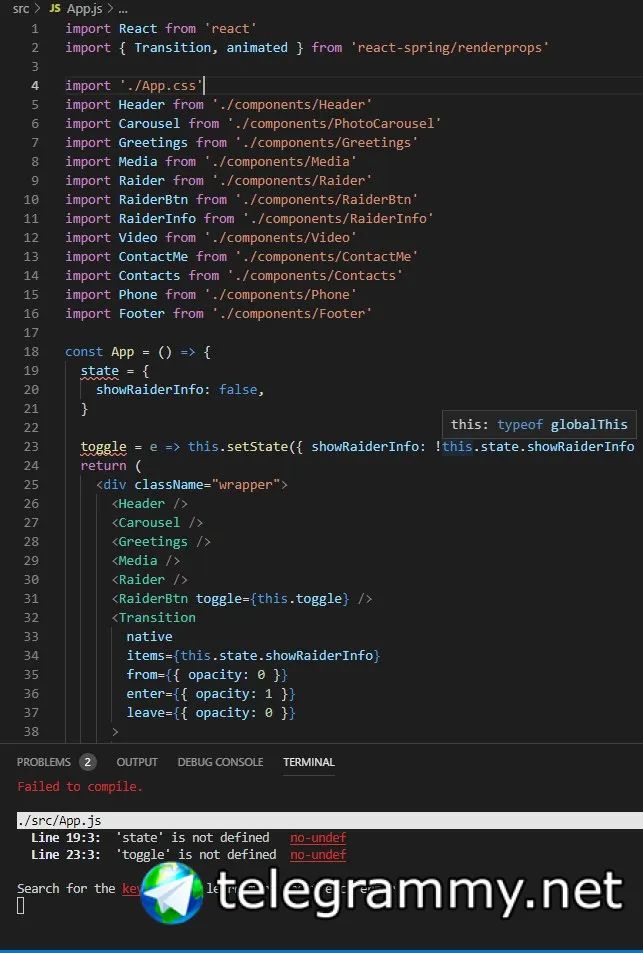
Task: Click 'react-spring/renderprops' import string
Action: 449,47
